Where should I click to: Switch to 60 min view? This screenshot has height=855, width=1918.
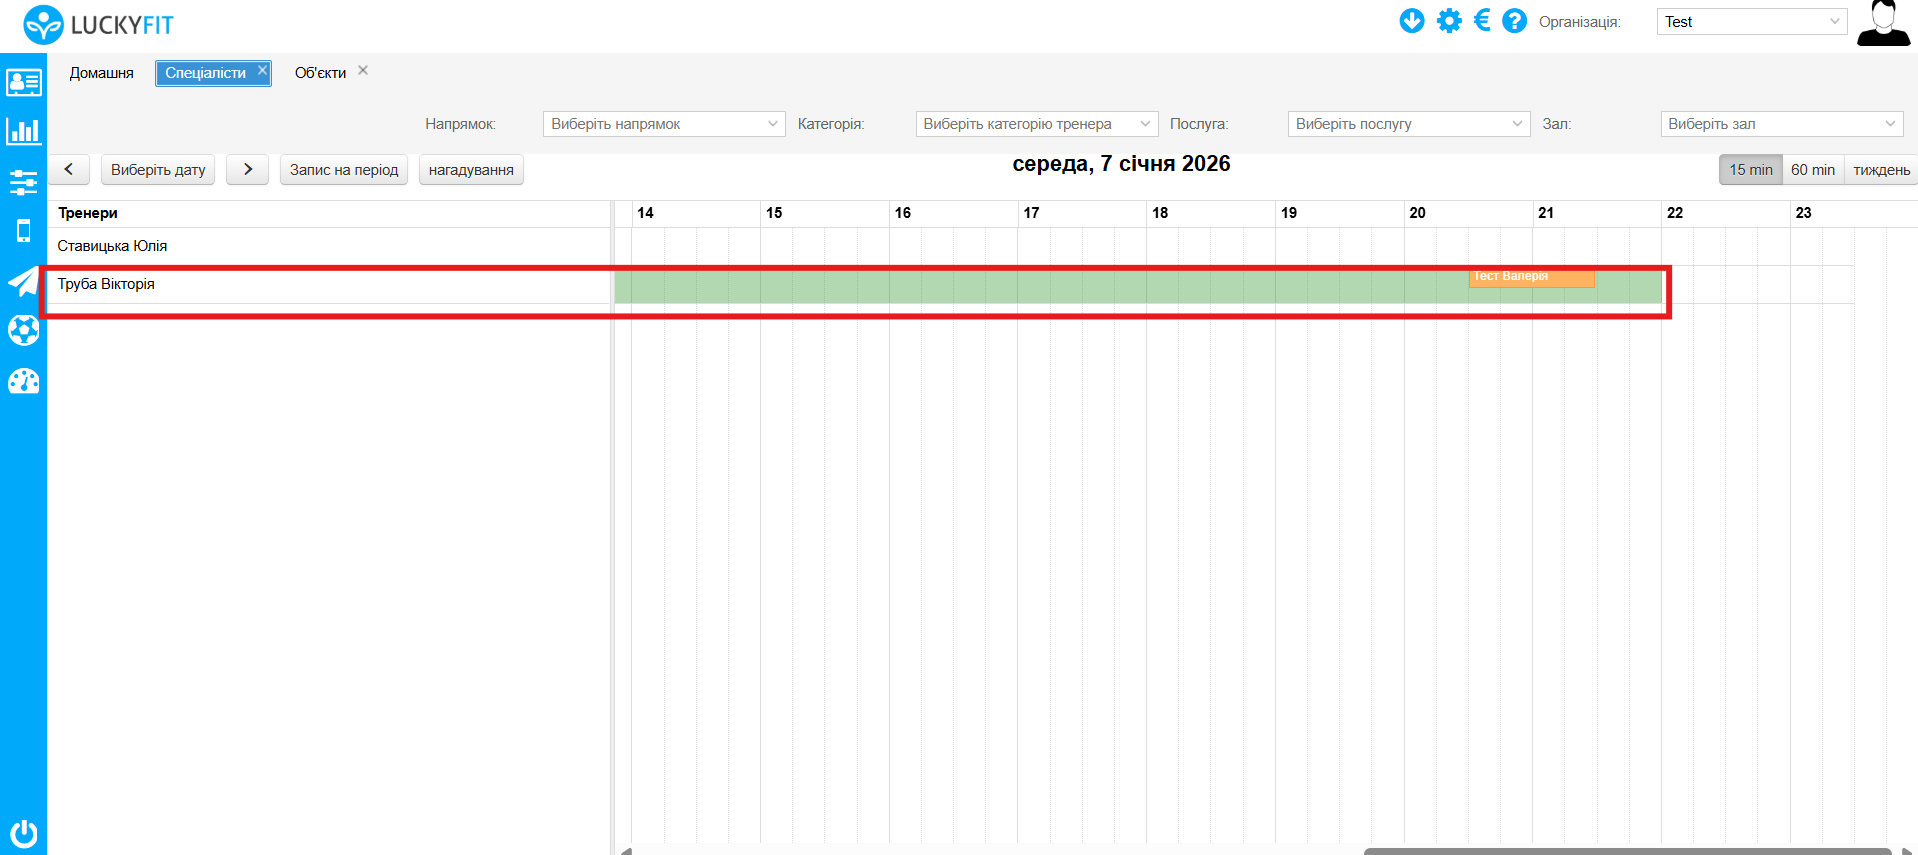(1812, 170)
